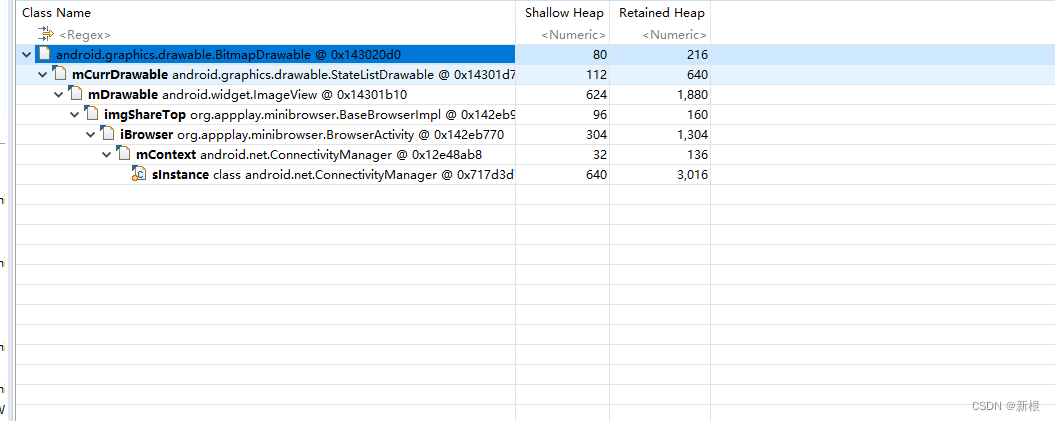The height and width of the screenshot is (421, 1055).
Task: Click the Class Name Regex filter field
Action: [x=85, y=34]
